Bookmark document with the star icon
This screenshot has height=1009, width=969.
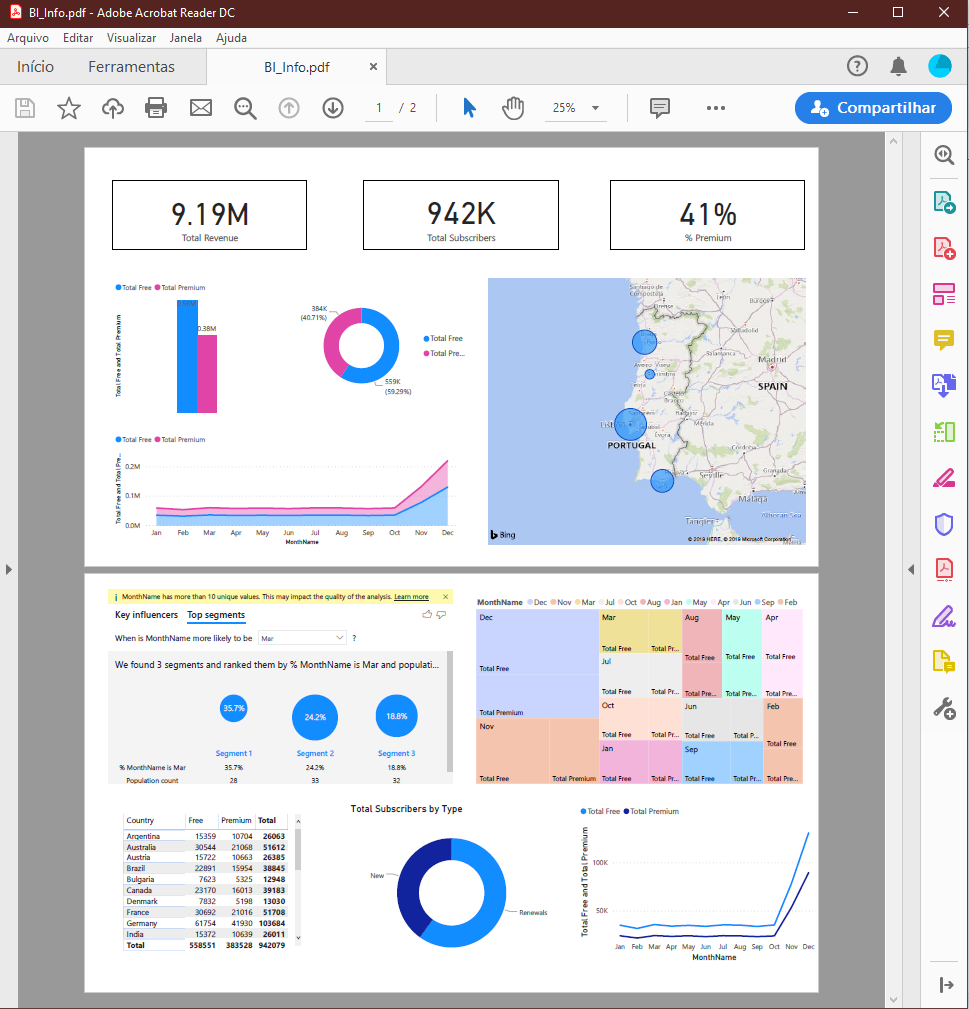tap(69, 108)
